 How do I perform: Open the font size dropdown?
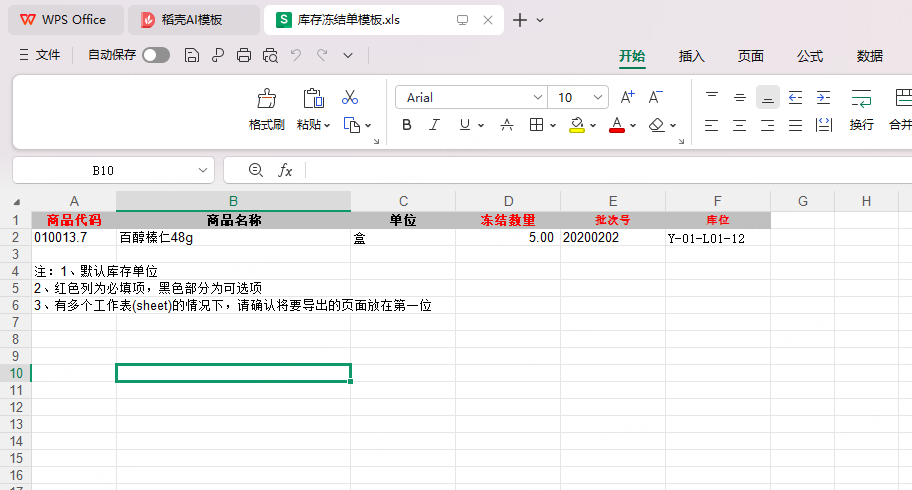[597, 98]
